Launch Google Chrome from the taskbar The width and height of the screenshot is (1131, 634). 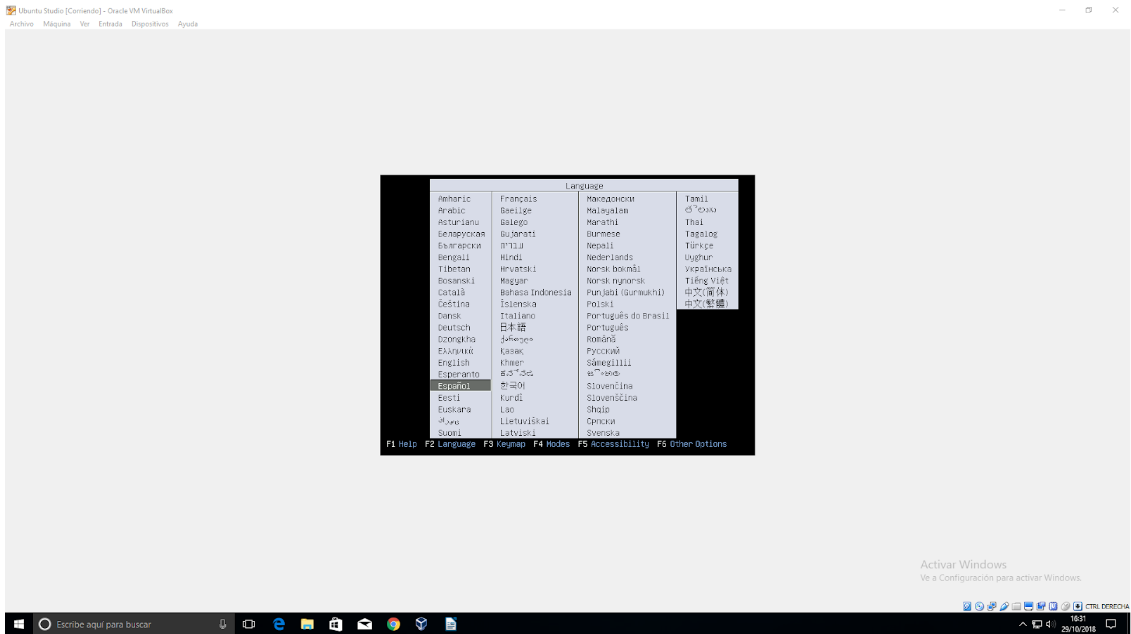[x=393, y=624]
